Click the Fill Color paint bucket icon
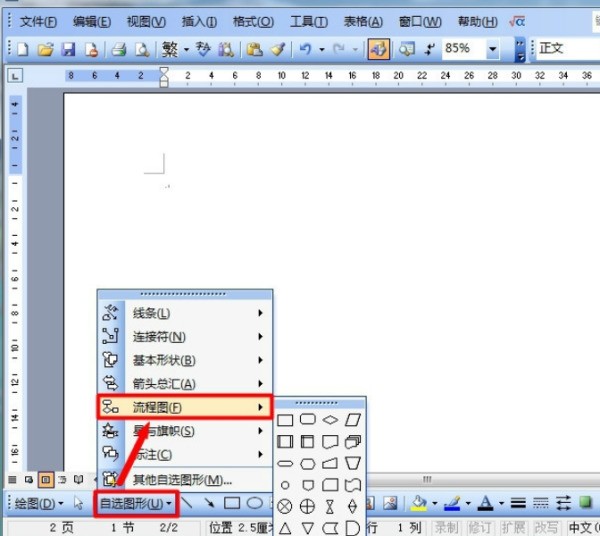The height and width of the screenshot is (536, 600). pyautogui.click(x=420, y=503)
